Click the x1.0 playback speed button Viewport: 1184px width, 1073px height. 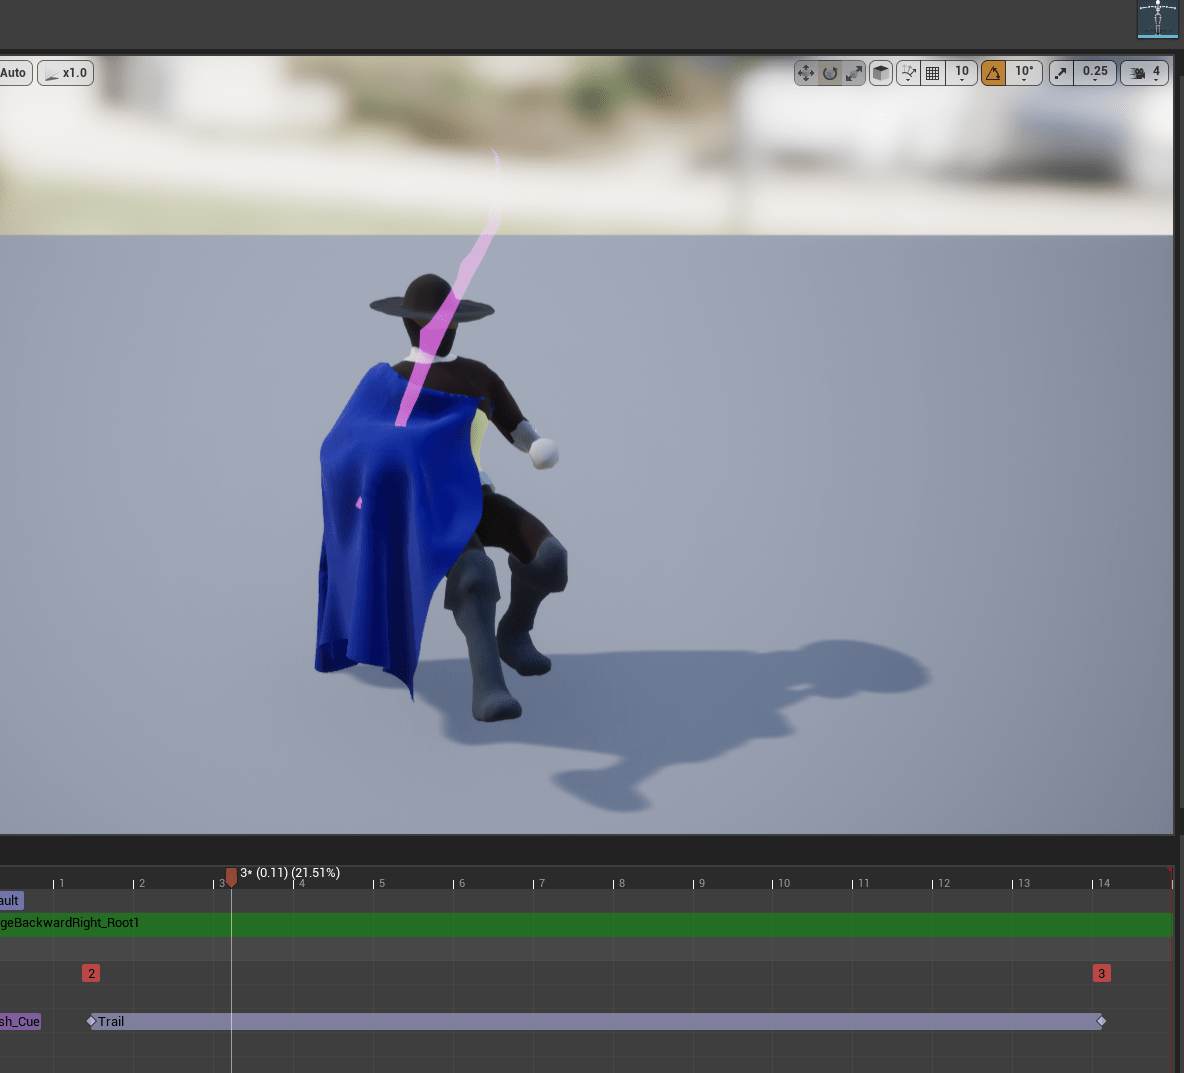[x=66, y=73]
